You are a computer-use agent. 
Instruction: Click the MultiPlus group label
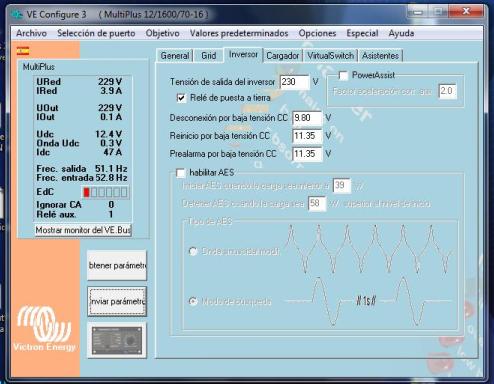[39, 67]
